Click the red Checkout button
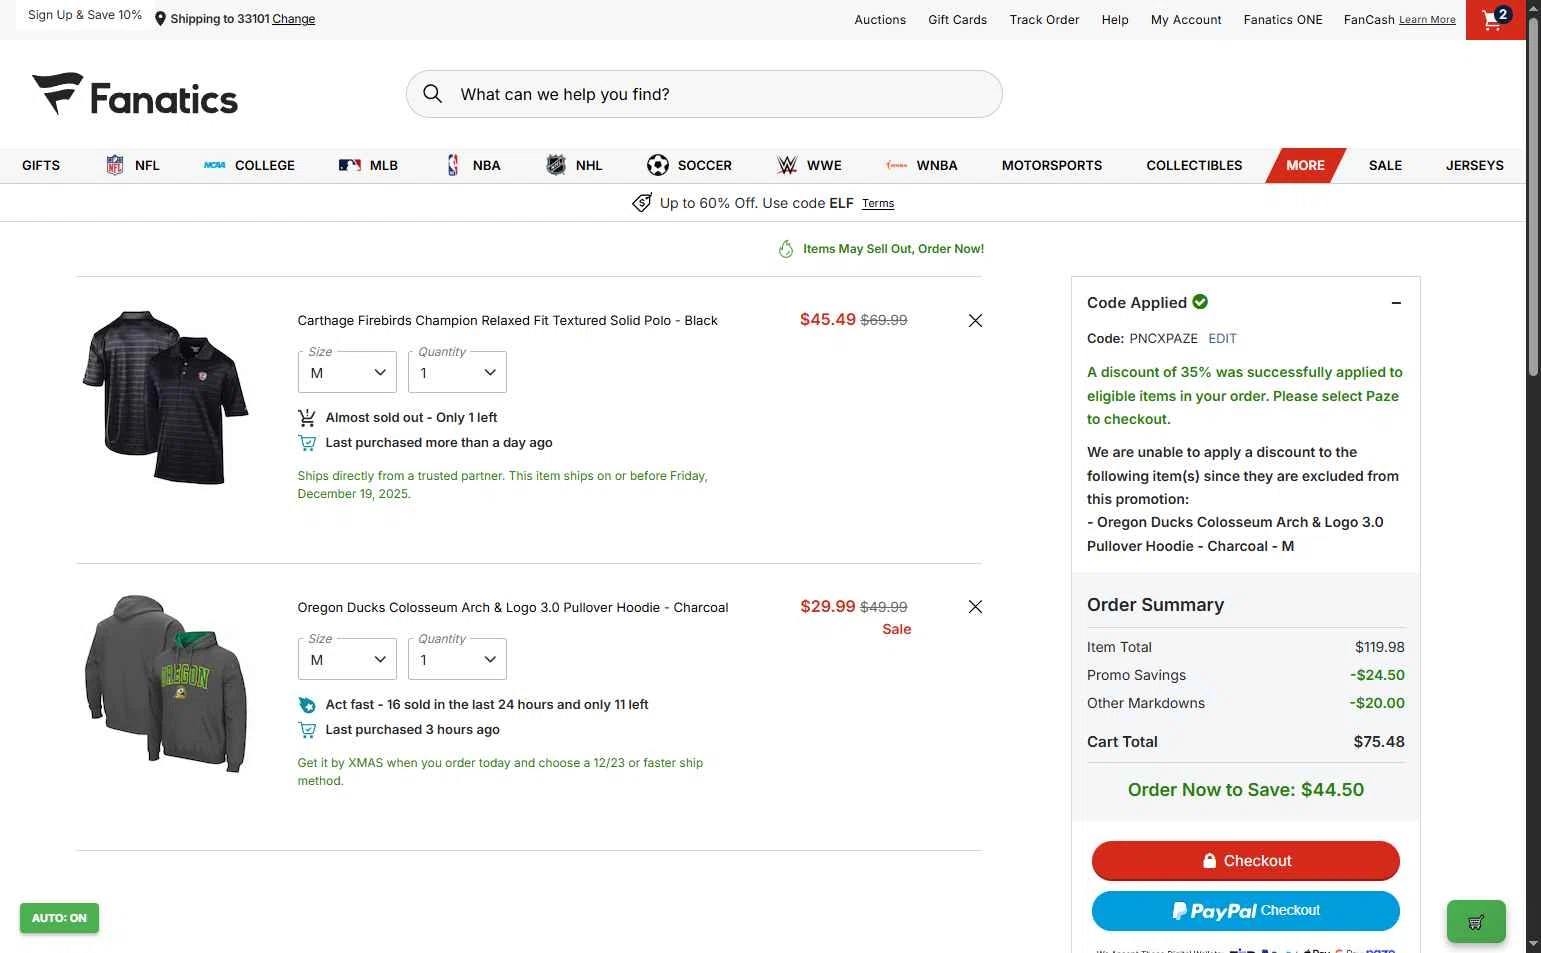Screen dimensions: 1541x953 (x=1245, y=861)
